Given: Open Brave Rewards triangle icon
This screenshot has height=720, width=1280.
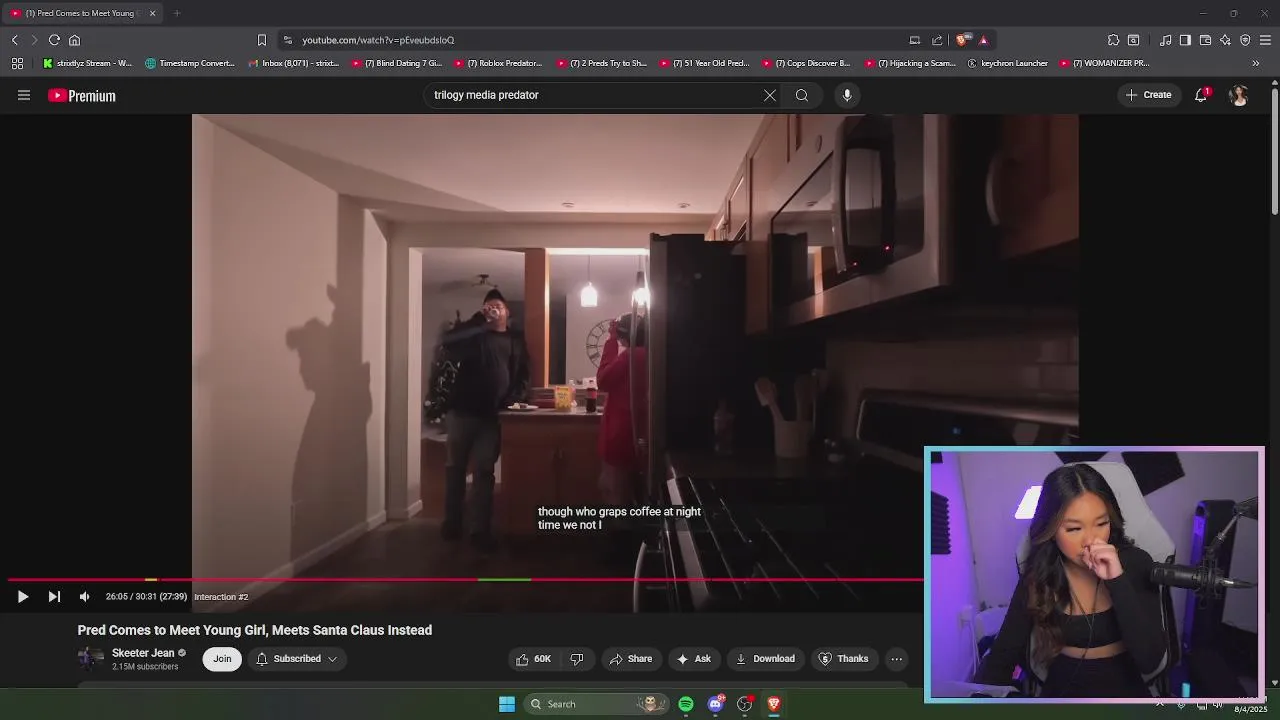Looking at the screenshot, I should point(983,40).
